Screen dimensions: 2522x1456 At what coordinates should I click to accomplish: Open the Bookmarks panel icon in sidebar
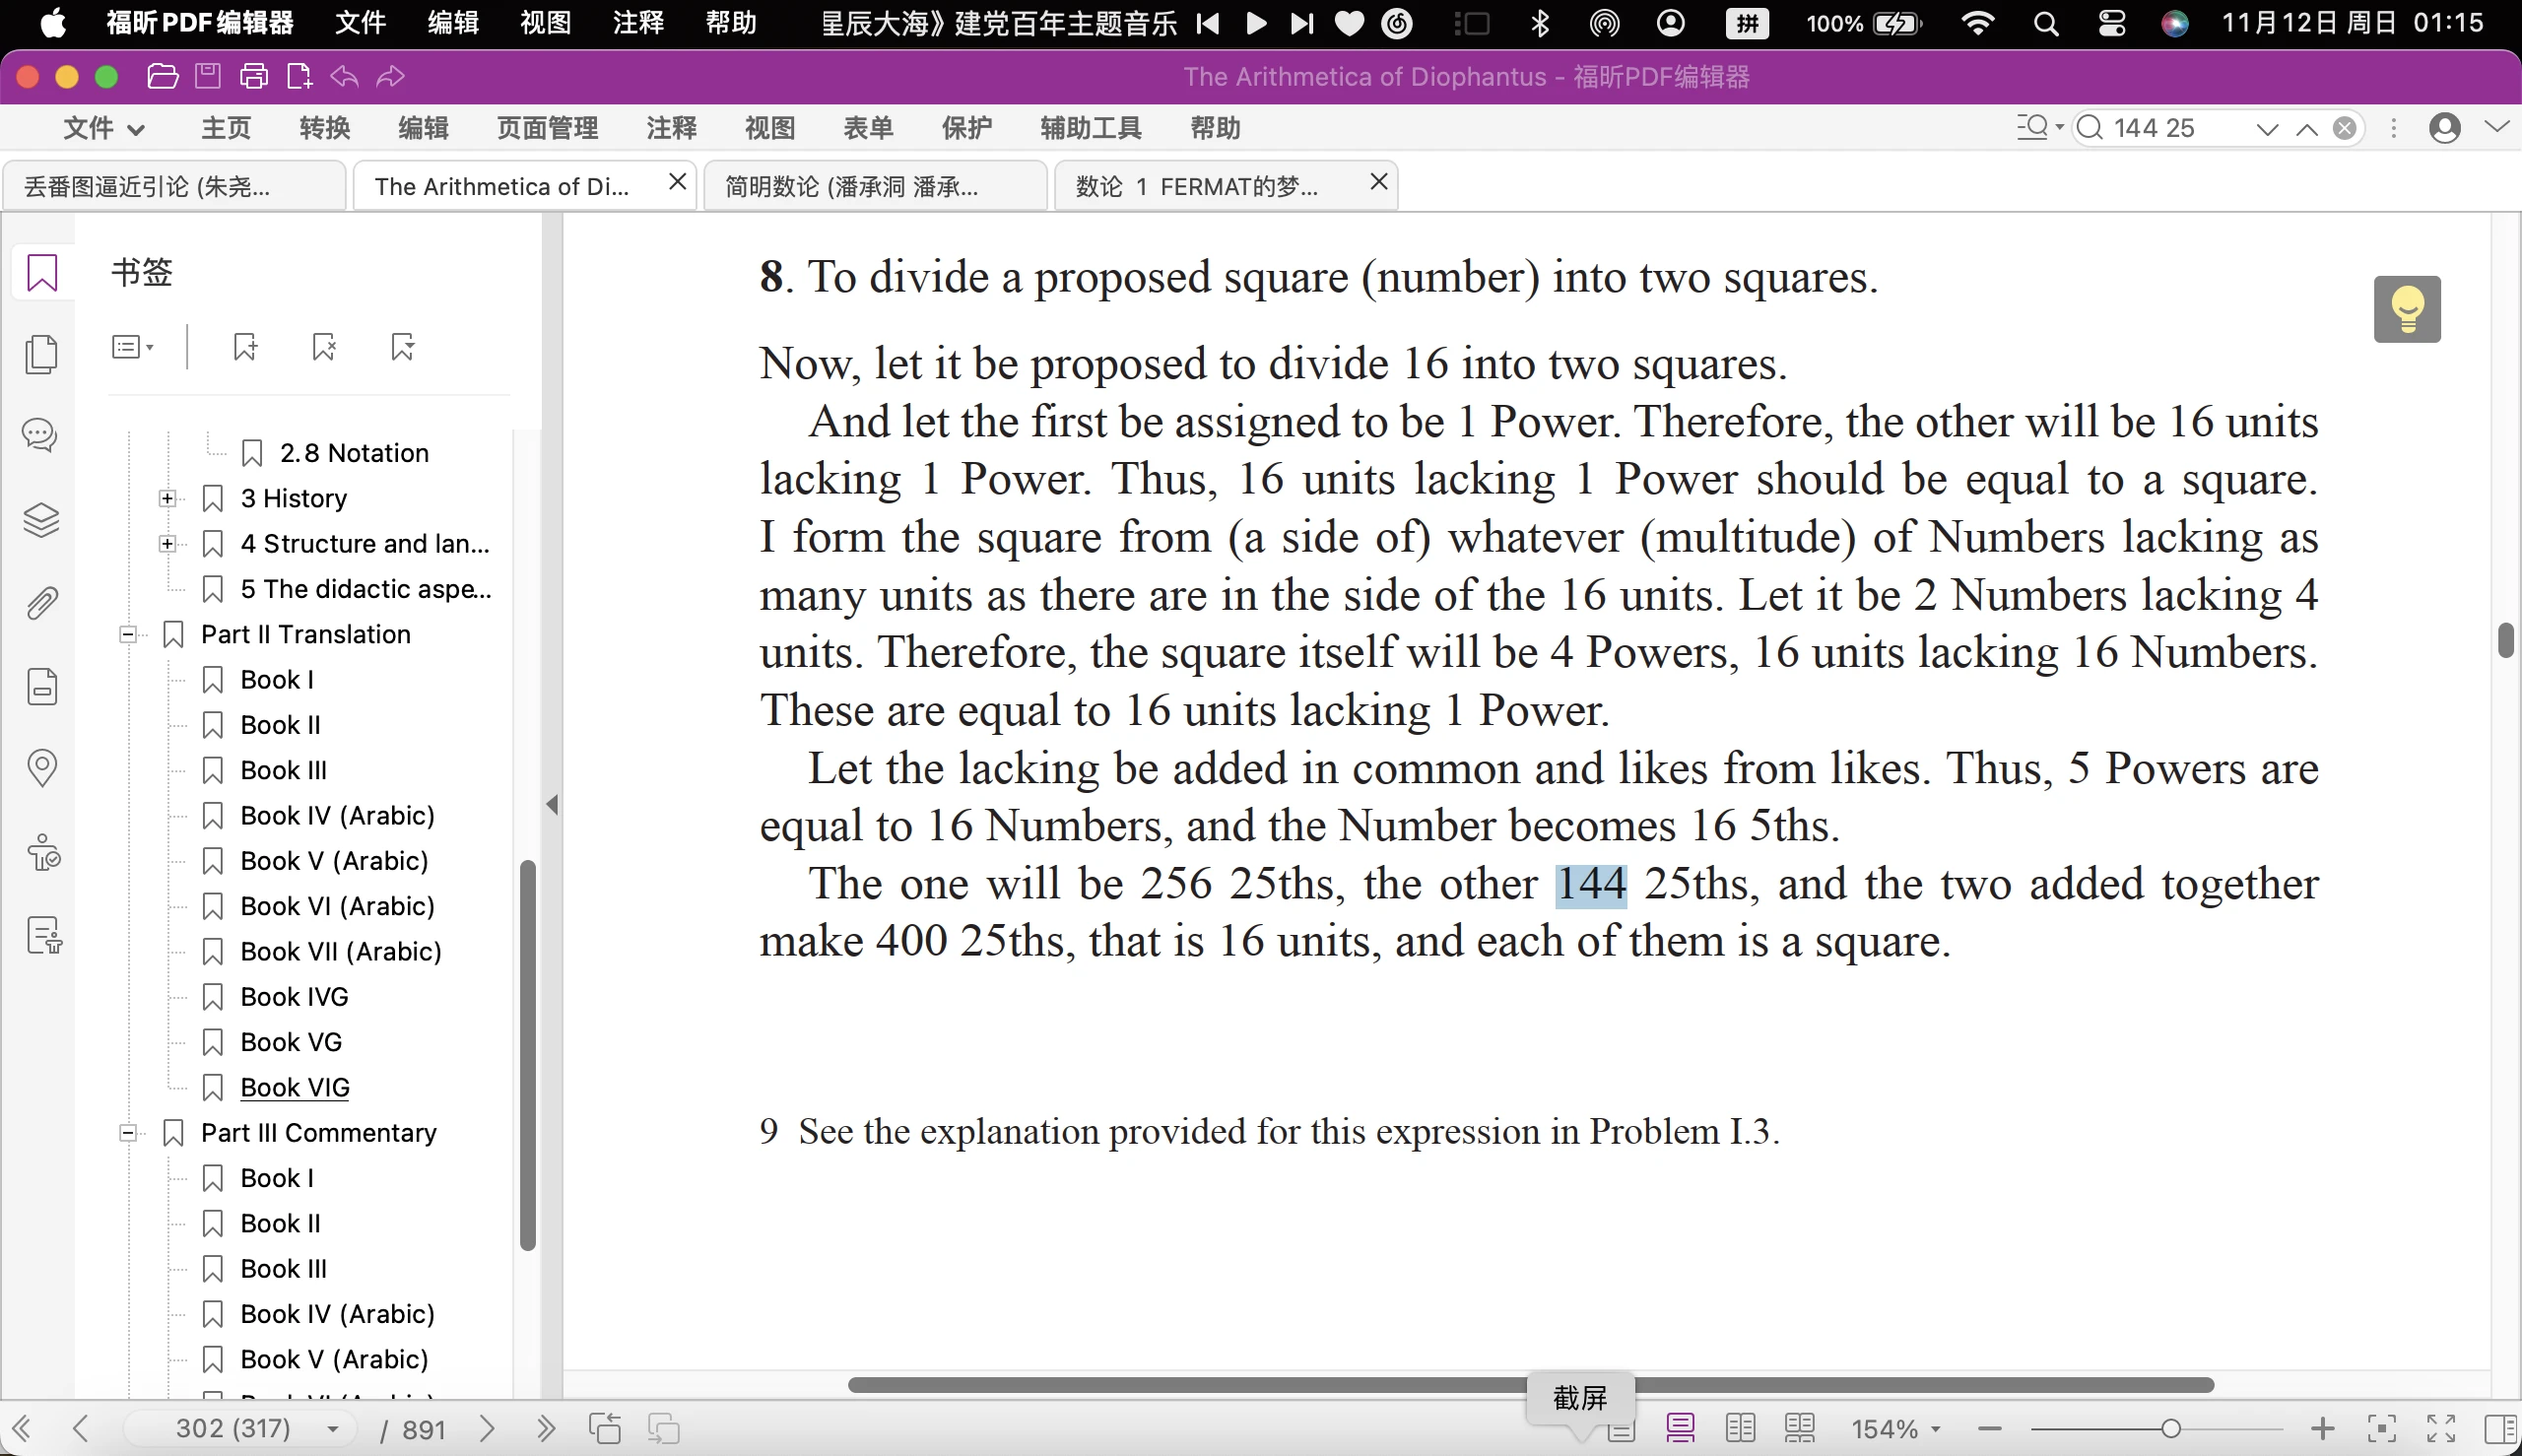tap(42, 272)
